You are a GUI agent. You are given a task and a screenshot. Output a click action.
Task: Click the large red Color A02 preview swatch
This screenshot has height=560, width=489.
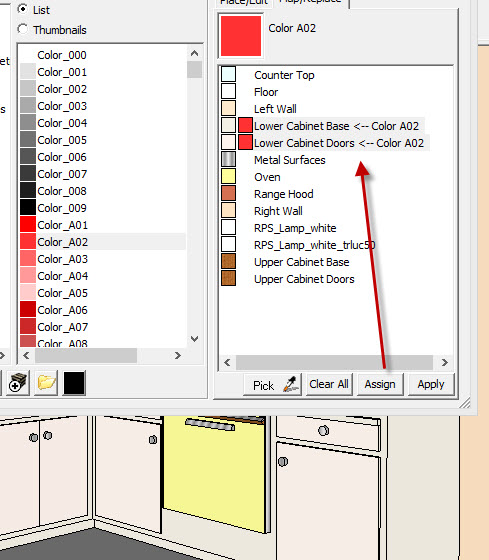(241, 36)
